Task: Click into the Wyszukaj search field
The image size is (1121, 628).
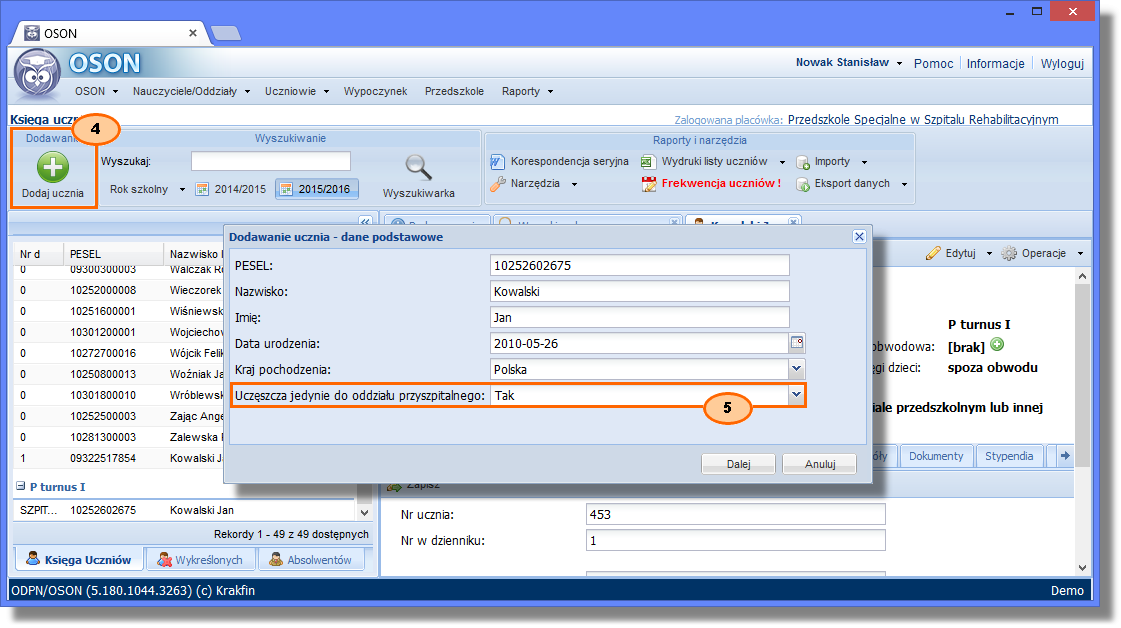Action: 271,162
